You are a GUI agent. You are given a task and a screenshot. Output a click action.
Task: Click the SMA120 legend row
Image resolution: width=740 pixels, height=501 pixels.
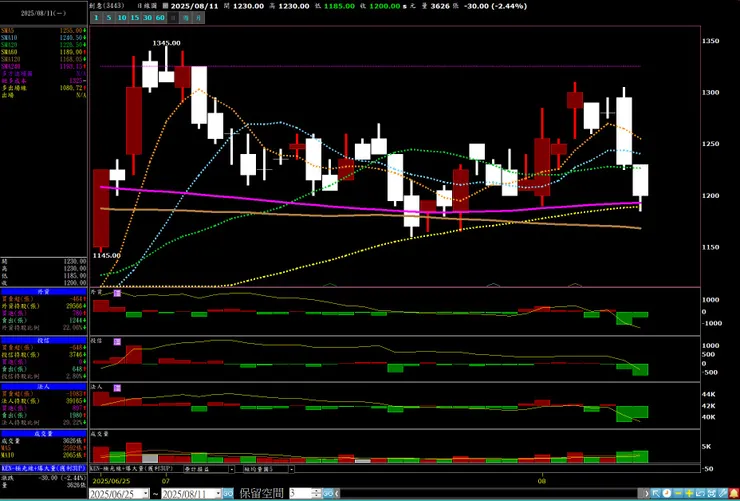pos(43,59)
